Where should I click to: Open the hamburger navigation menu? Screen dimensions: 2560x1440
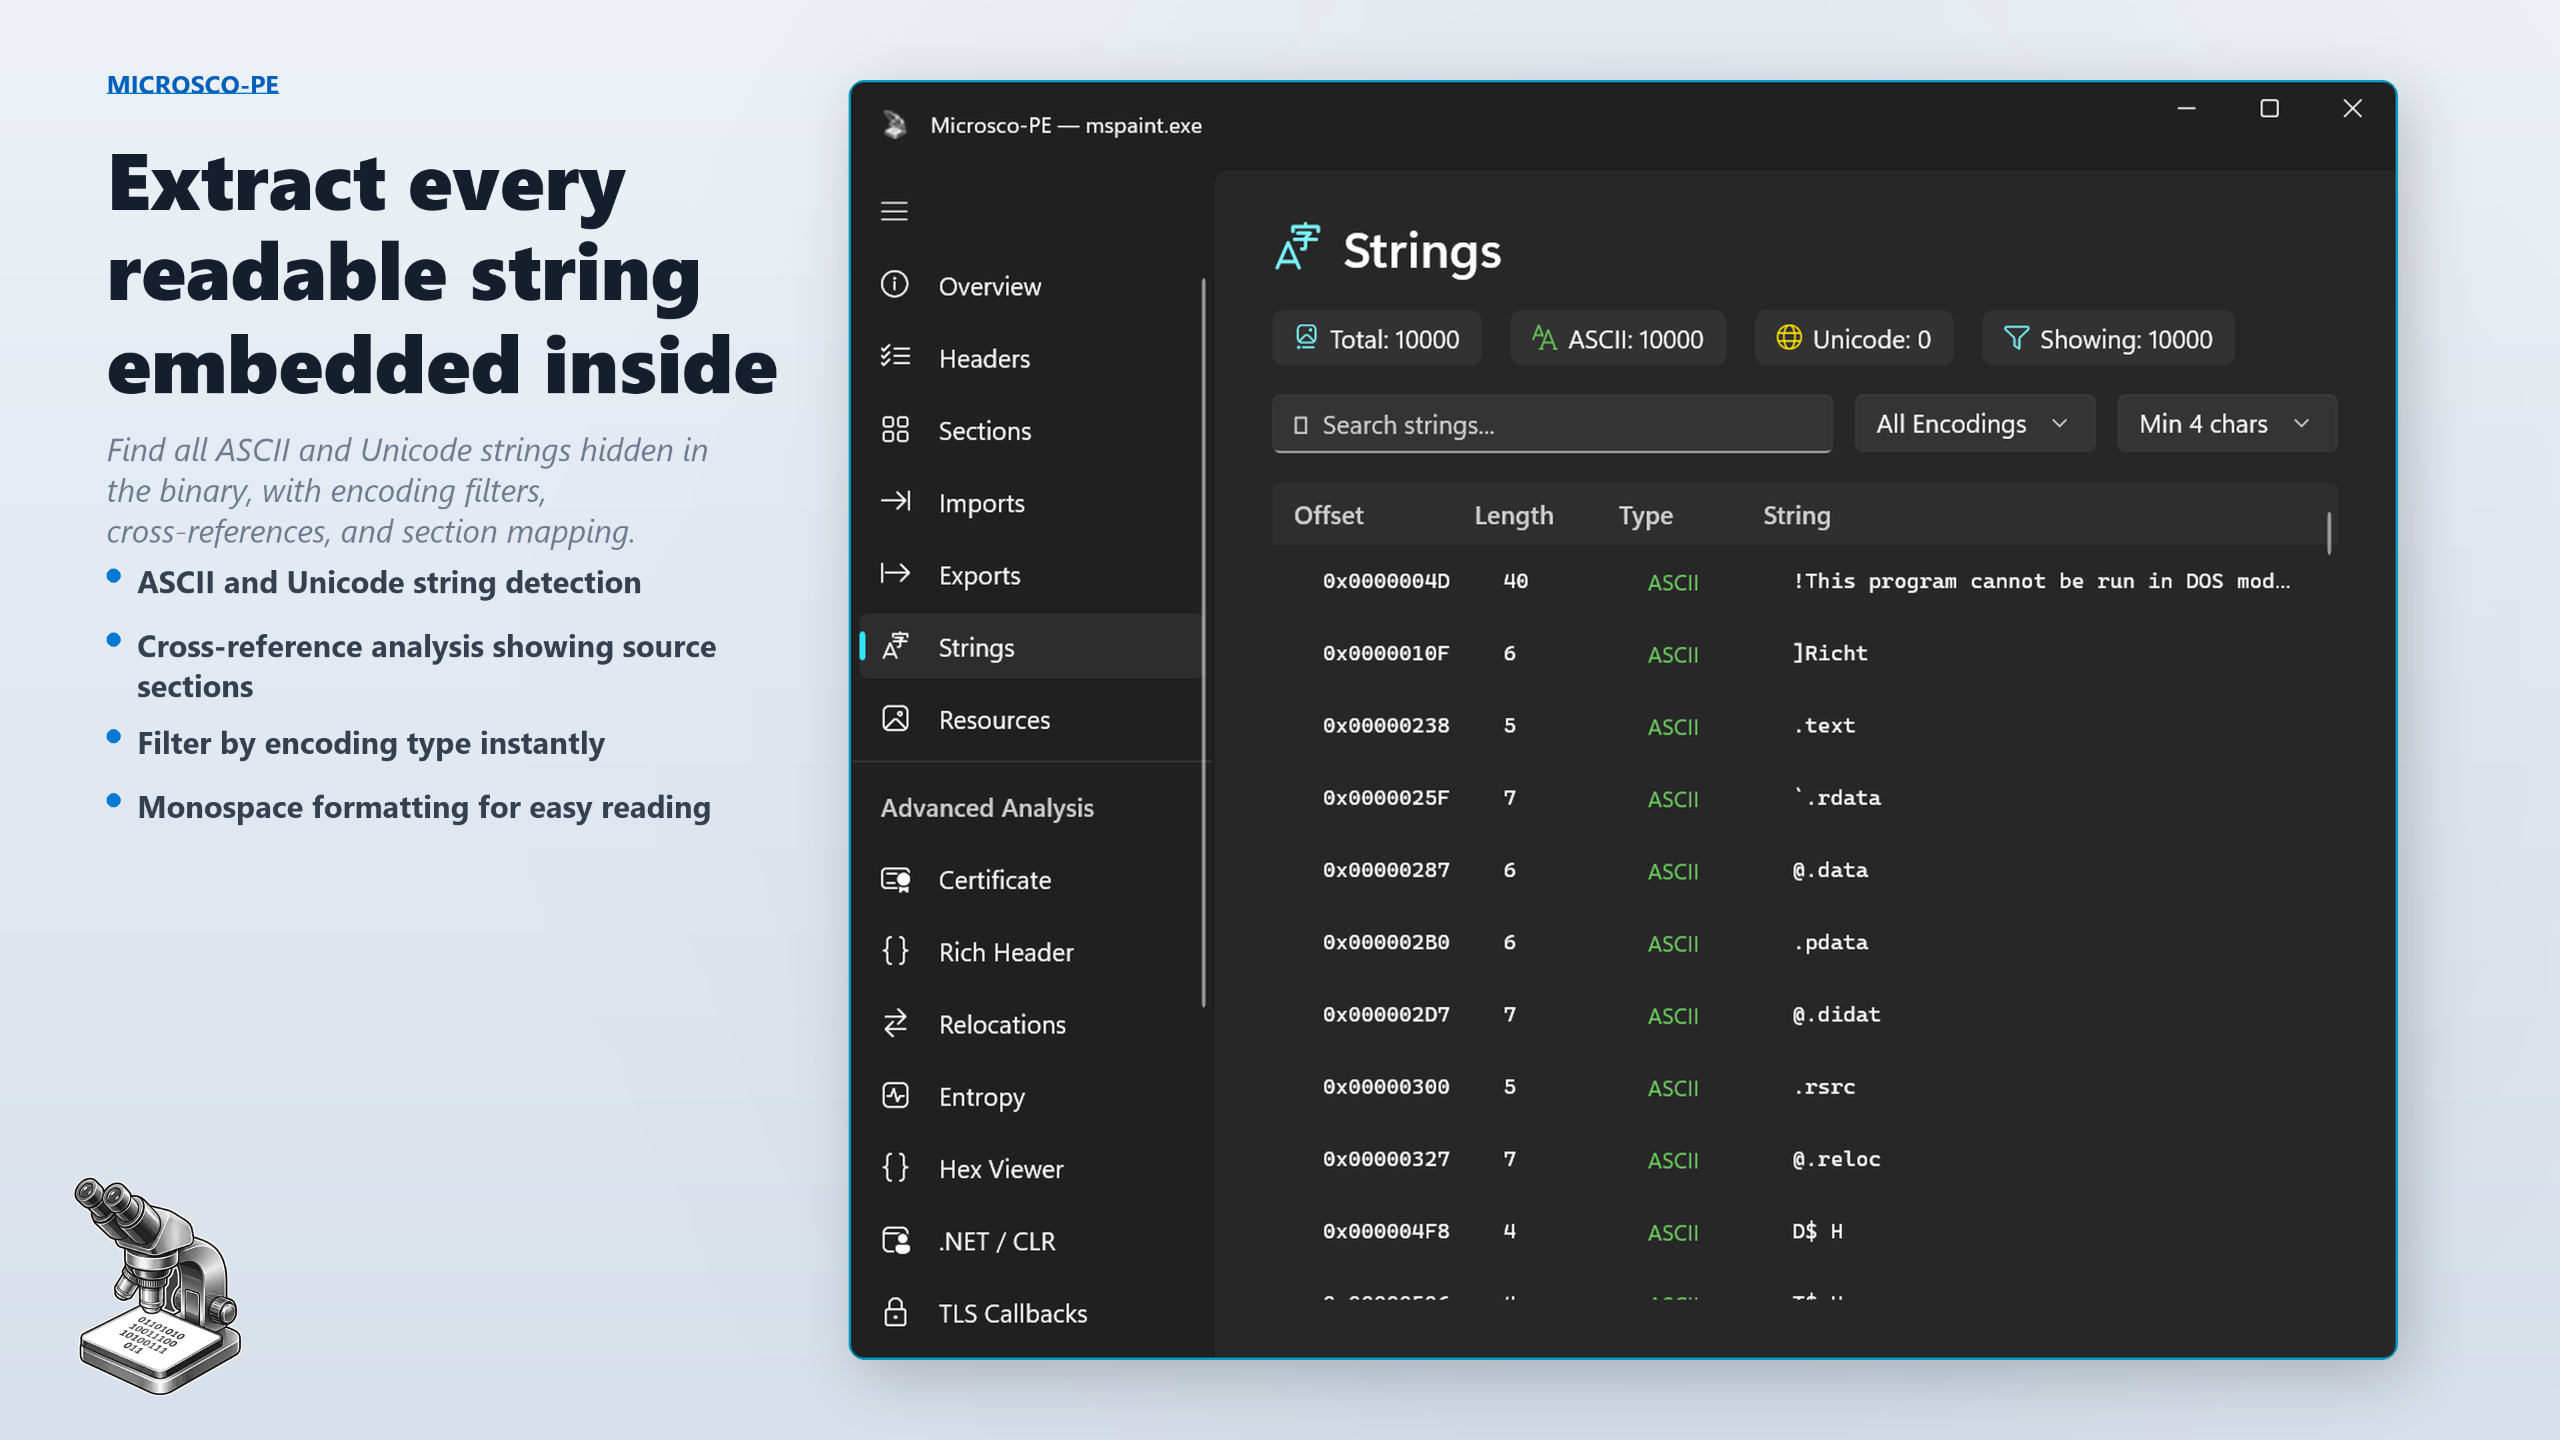(x=894, y=211)
